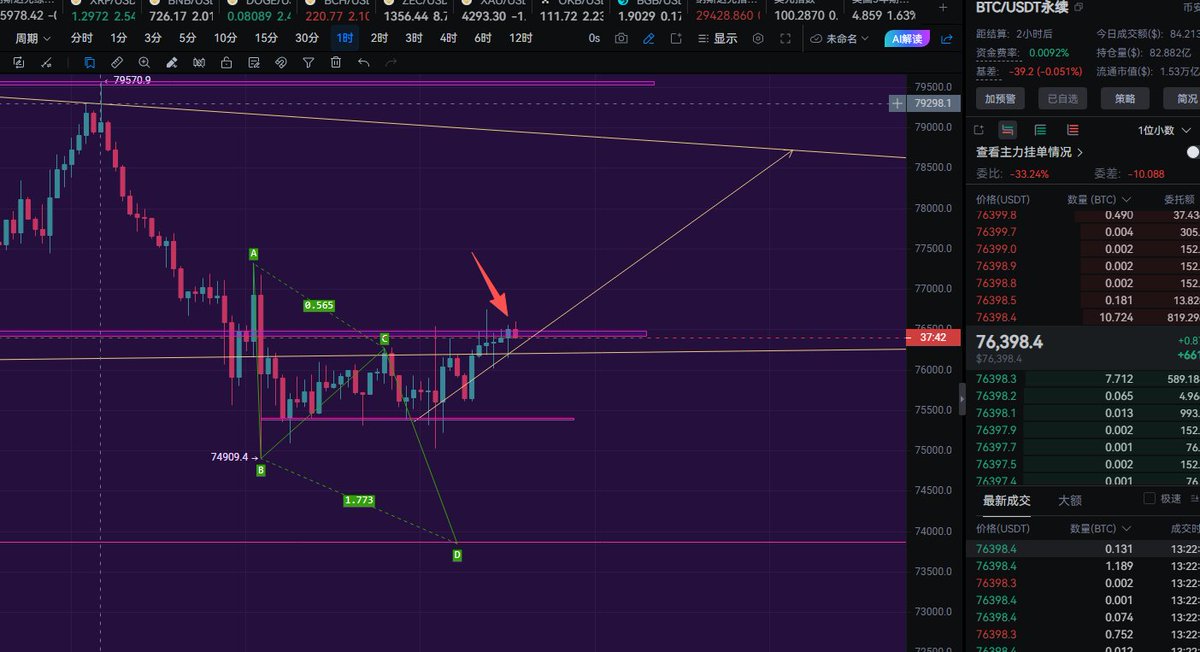
Task: Toggle the main-force orders switch
Action: pyautogui.click(x=1192, y=152)
